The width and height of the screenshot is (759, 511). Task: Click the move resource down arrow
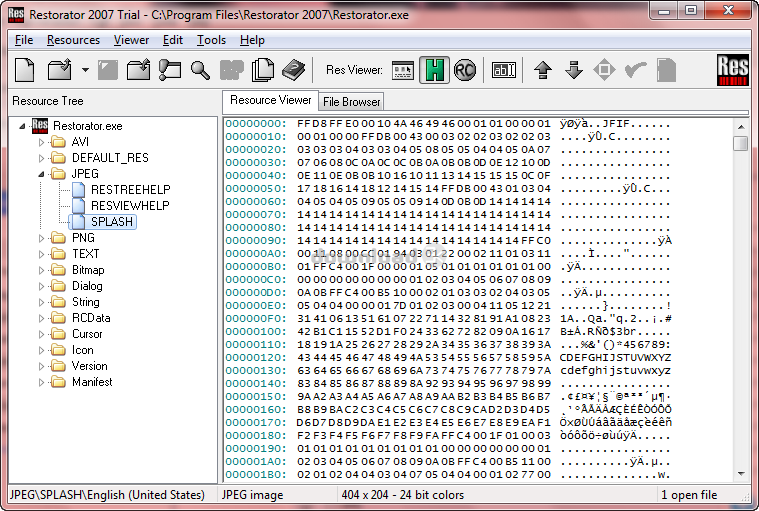574,70
